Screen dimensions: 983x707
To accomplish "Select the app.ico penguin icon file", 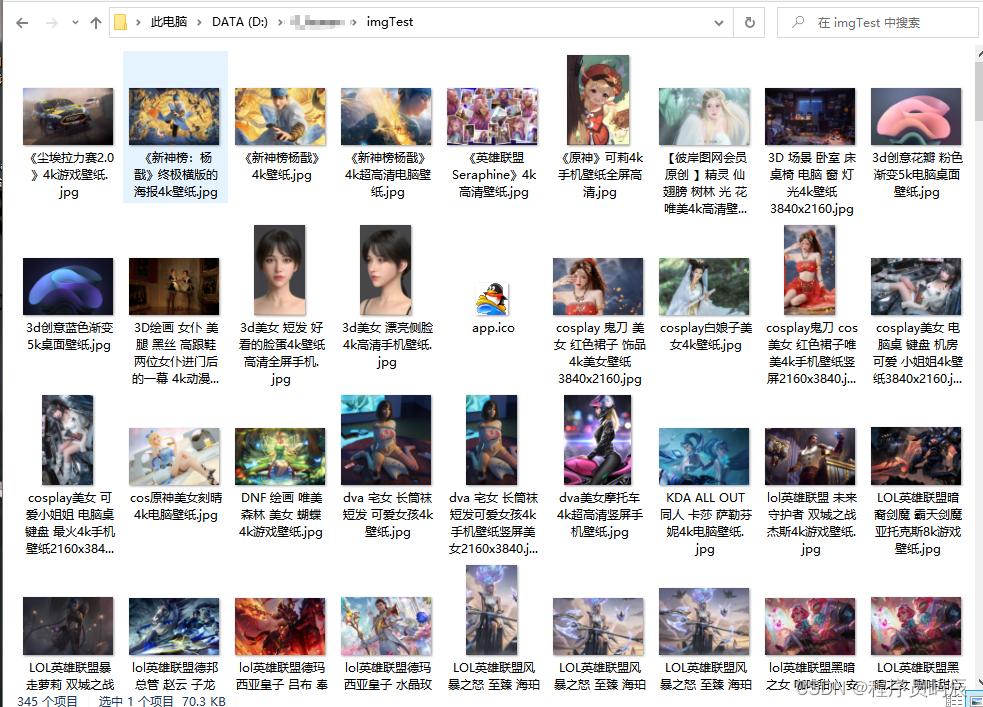I will coord(493,299).
